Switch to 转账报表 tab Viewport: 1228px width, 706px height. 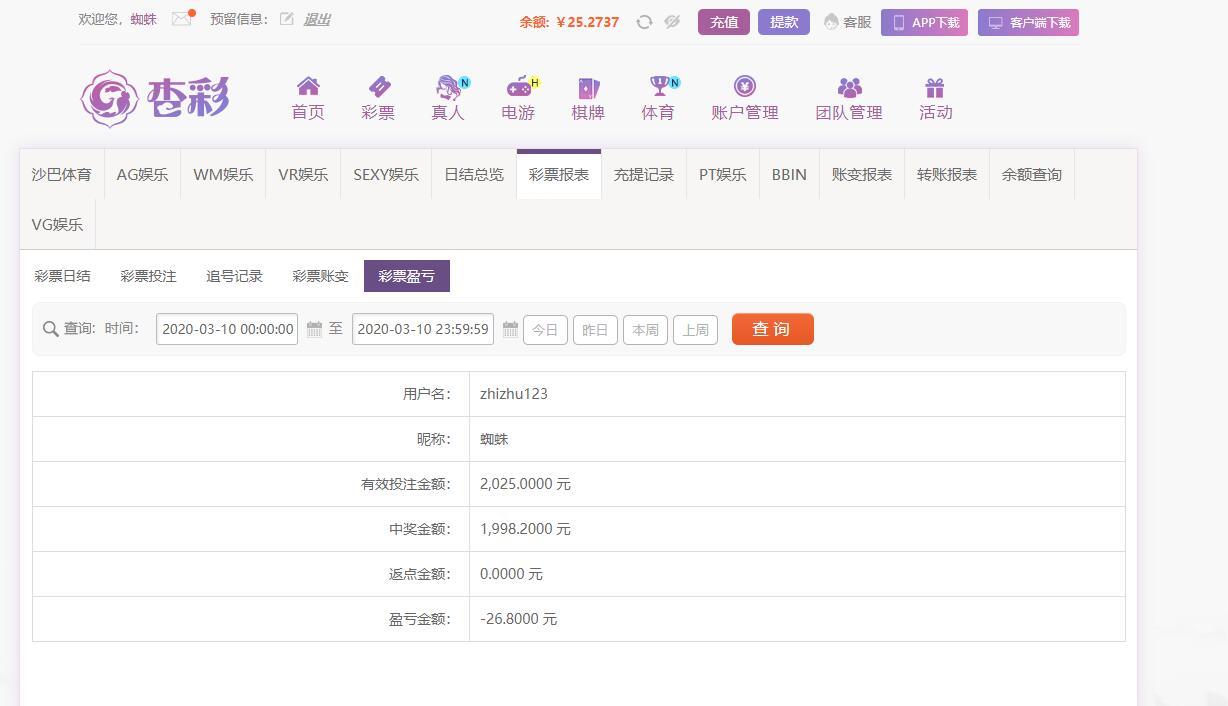click(947, 174)
